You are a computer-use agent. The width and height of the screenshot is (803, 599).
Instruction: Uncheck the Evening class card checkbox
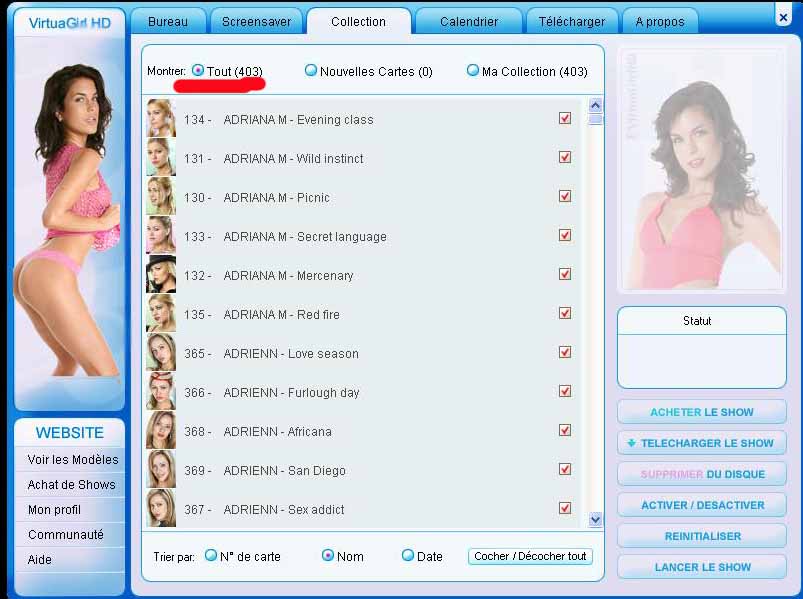pyautogui.click(x=565, y=118)
